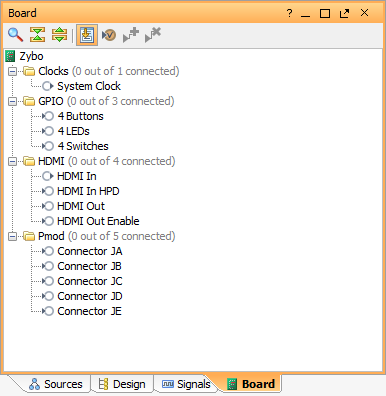Viewport: 386px width, 396px height.
Task: Collapse the GPIO folder
Action: (12, 101)
